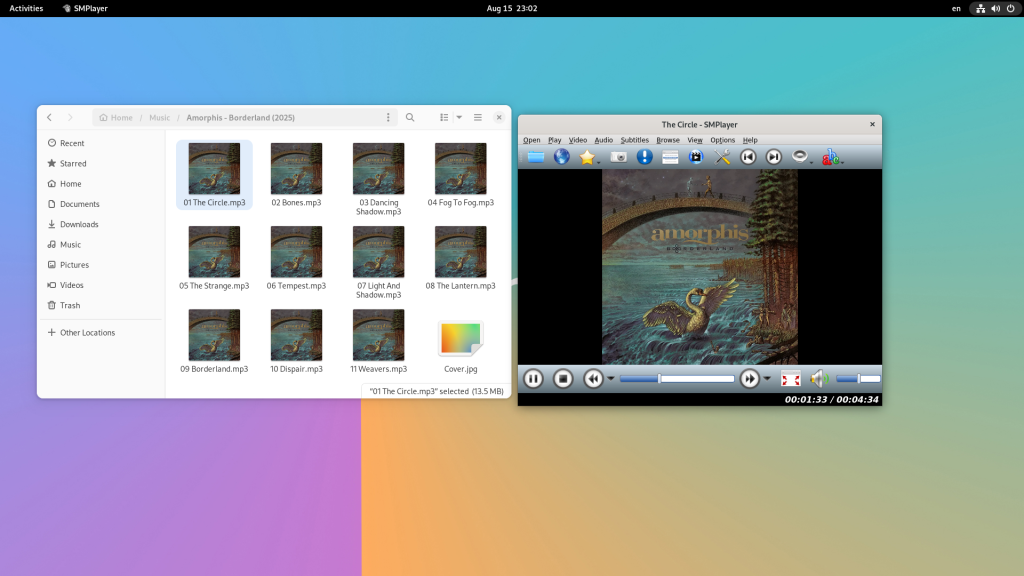Image resolution: width=1024 pixels, height=576 pixels.
Task: Click the Home breadcrumb in the path bar
Action: pyautogui.click(x=116, y=118)
